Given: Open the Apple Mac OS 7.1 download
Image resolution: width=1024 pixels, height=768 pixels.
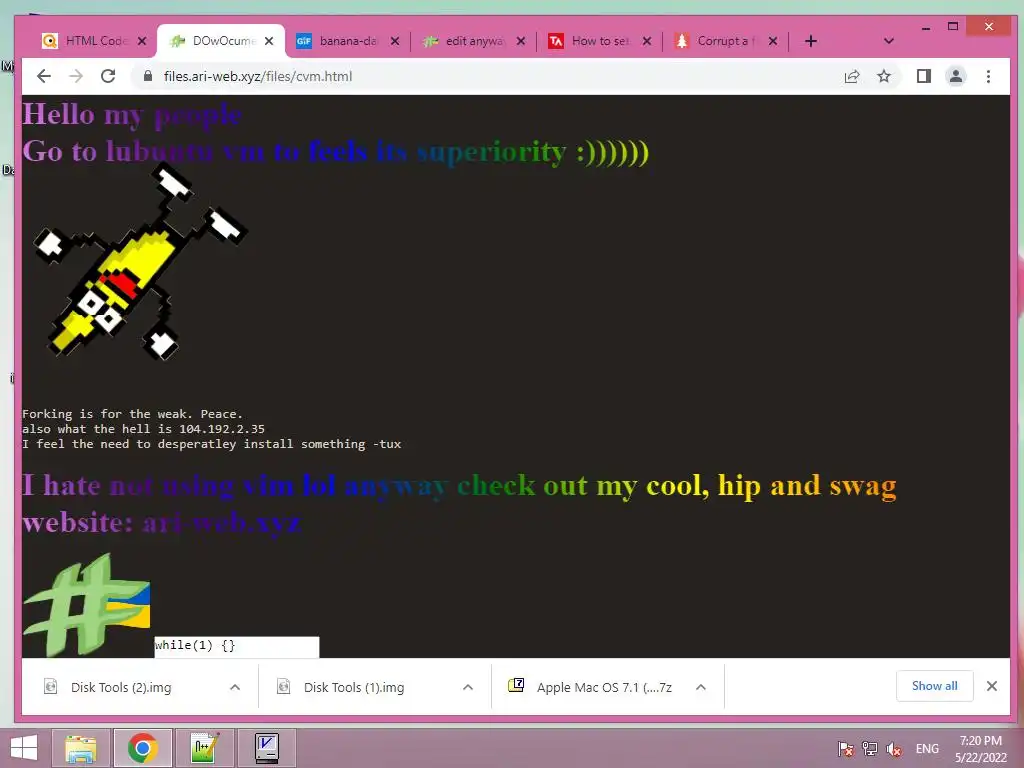Looking at the screenshot, I should click(x=591, y=687).
